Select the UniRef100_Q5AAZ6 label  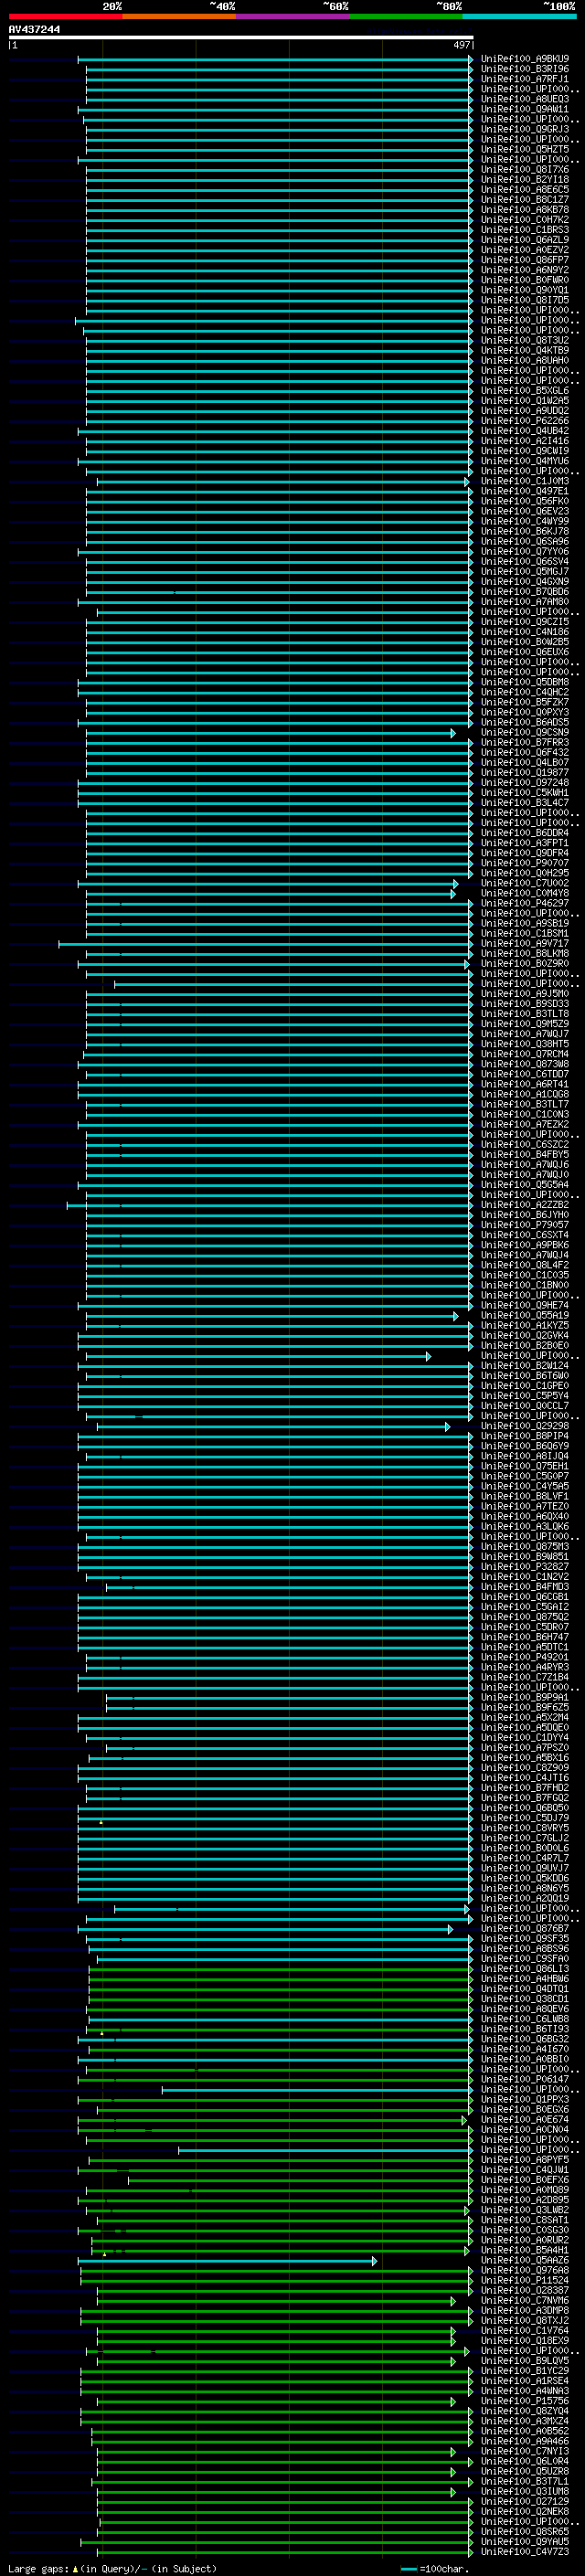[x=525, y=2260]
